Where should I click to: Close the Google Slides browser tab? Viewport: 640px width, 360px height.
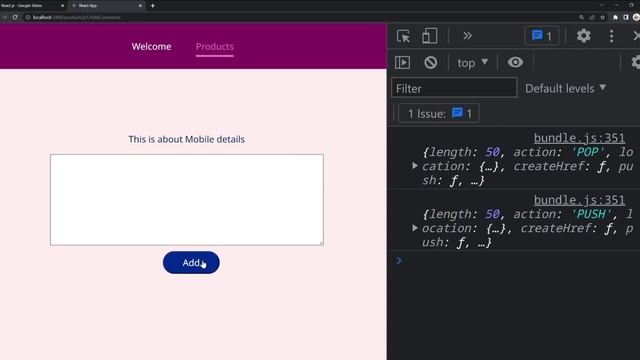pyautogui.click(x=62, y=6)
